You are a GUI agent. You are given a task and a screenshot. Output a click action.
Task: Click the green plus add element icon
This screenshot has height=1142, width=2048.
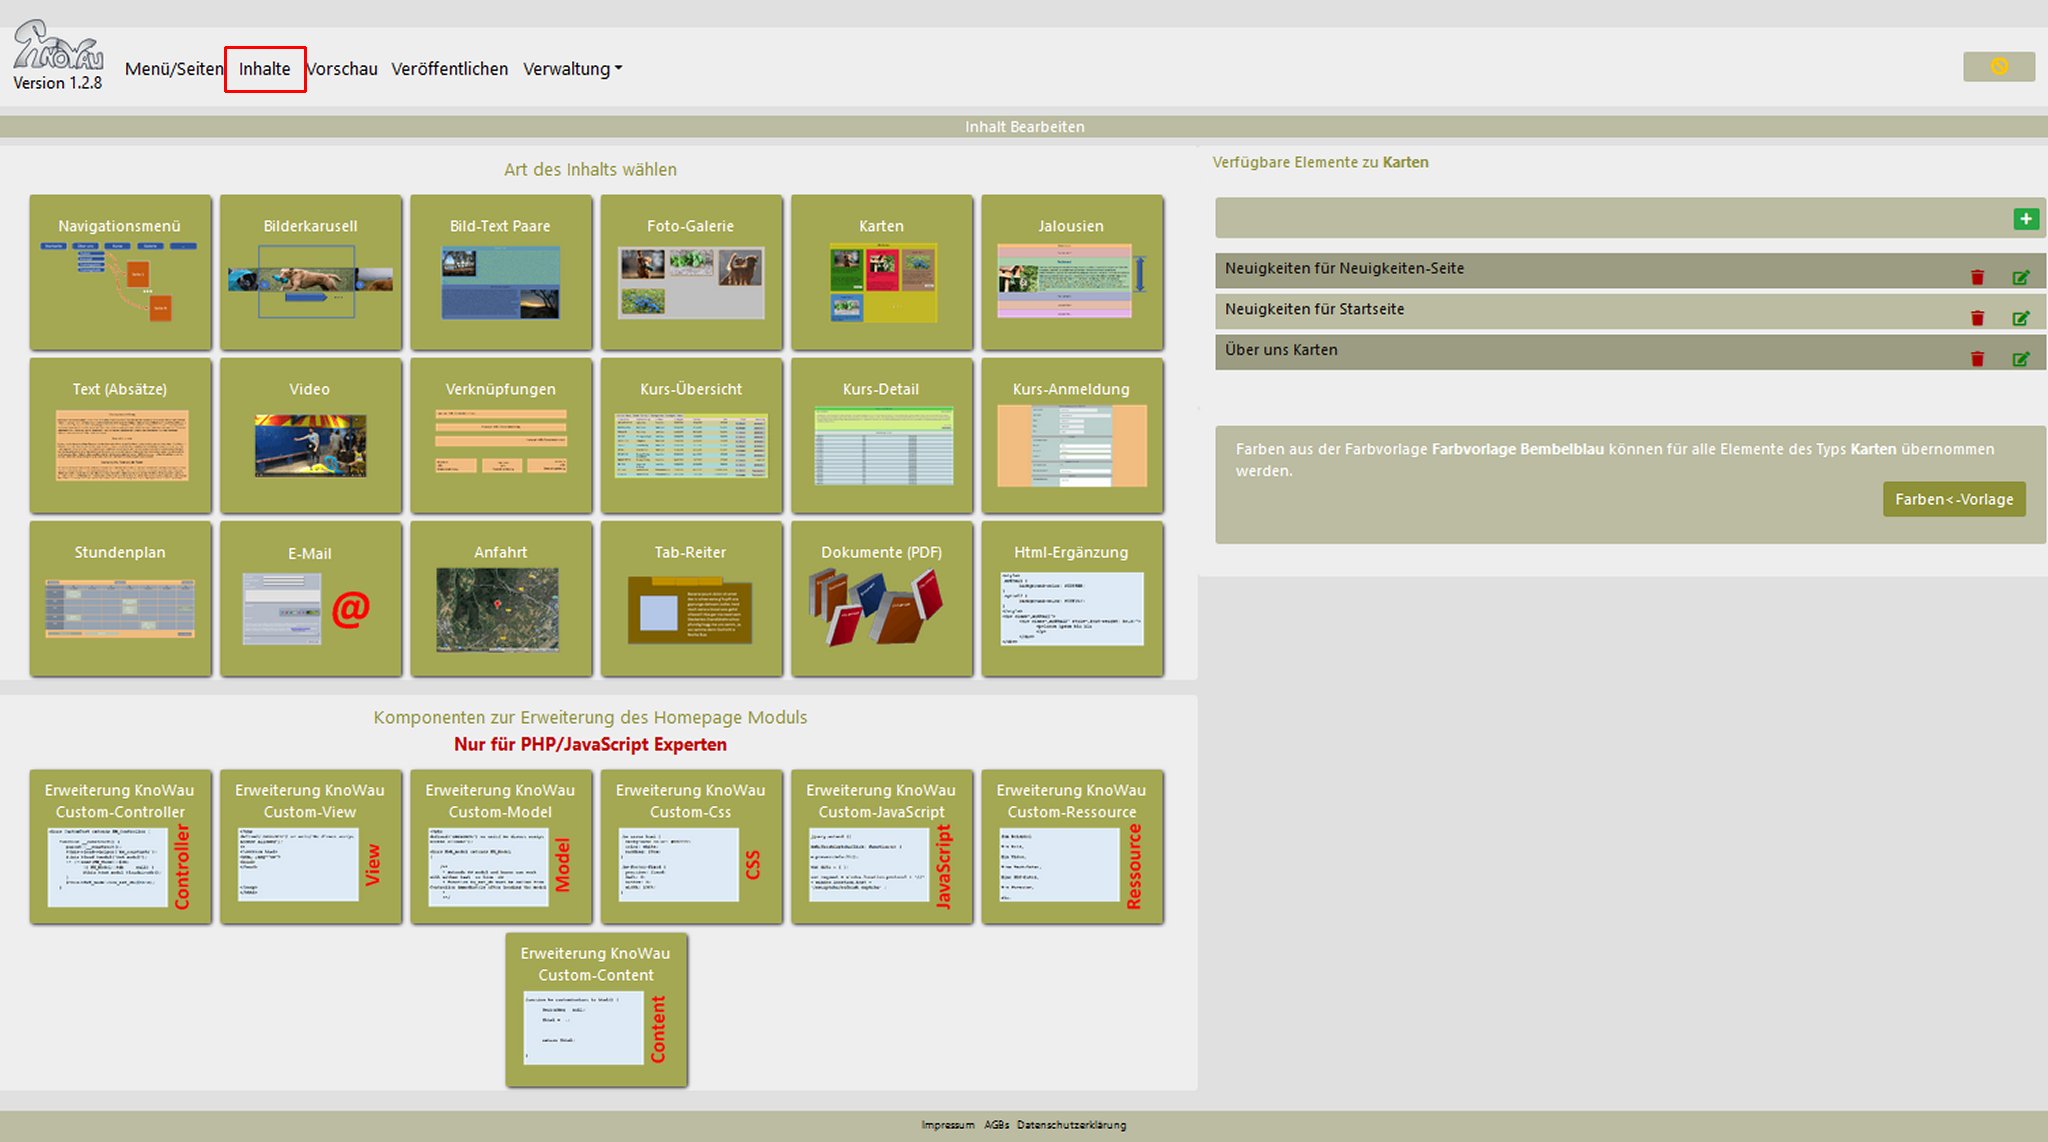click(x=2025, y=219)
